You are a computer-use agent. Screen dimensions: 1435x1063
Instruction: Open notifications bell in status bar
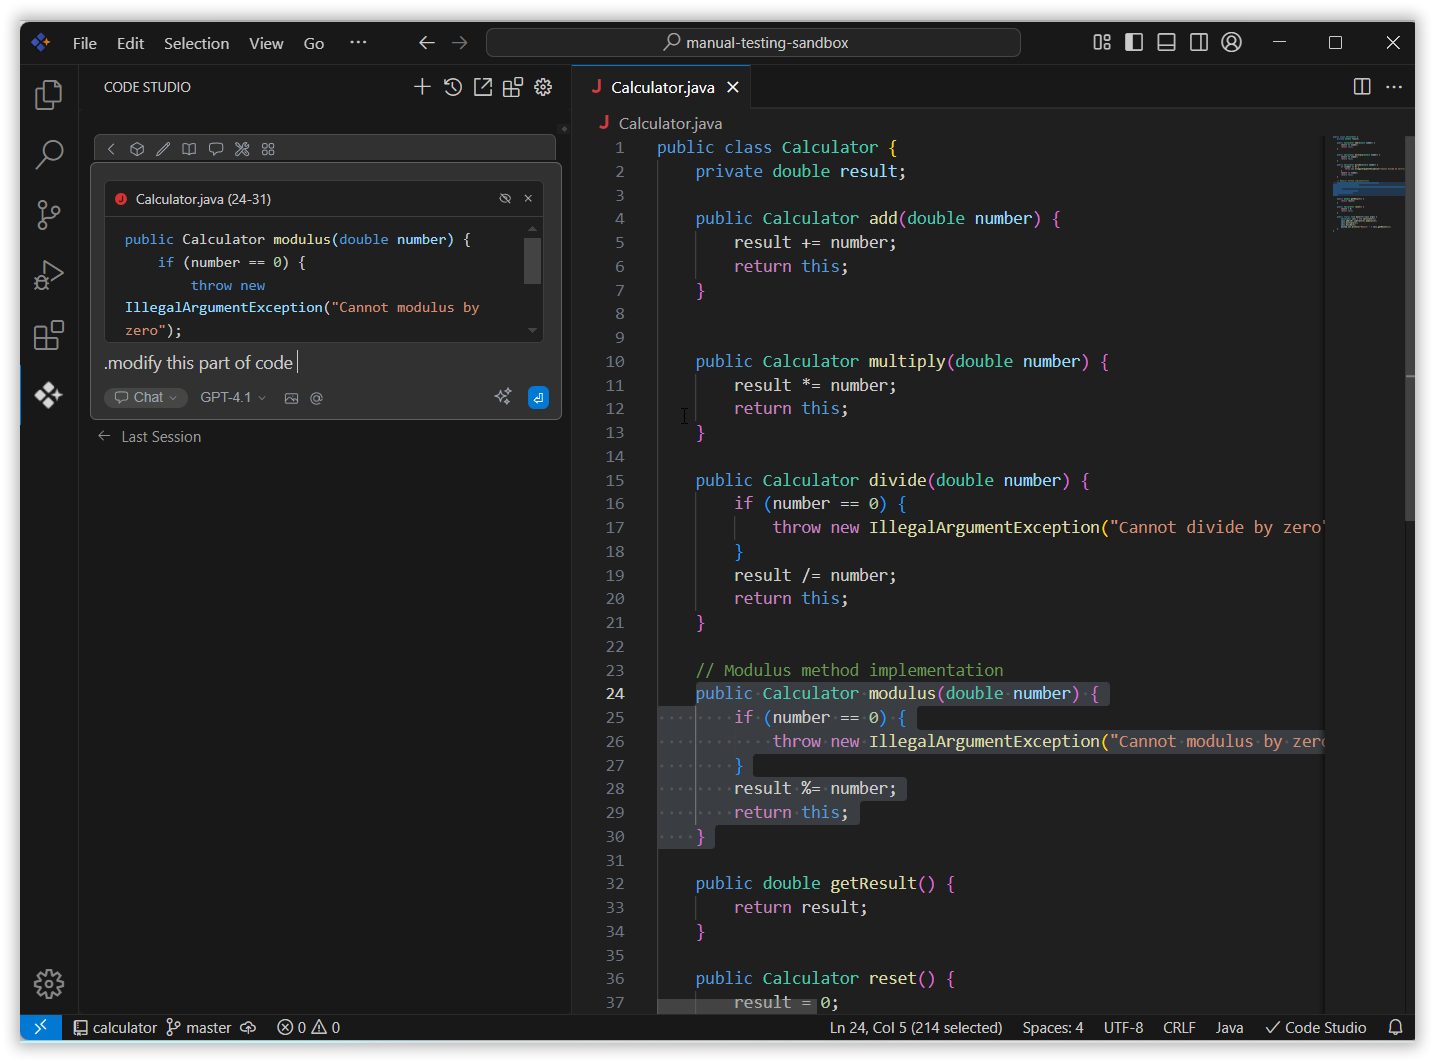coord(1395,1027)
